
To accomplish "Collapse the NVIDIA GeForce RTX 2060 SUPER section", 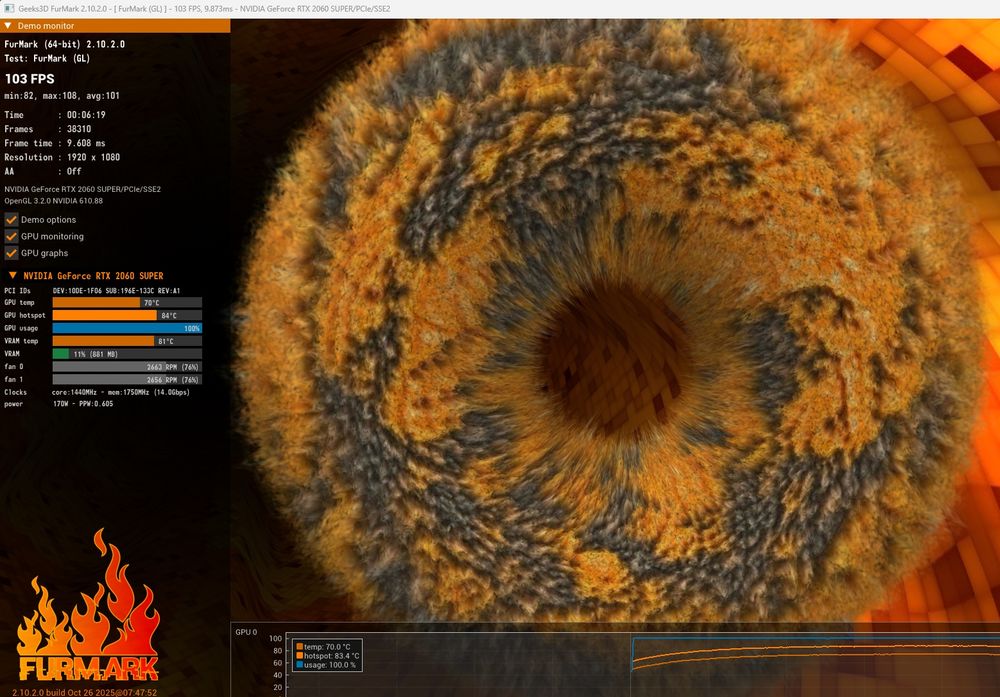I will [12, 275].
